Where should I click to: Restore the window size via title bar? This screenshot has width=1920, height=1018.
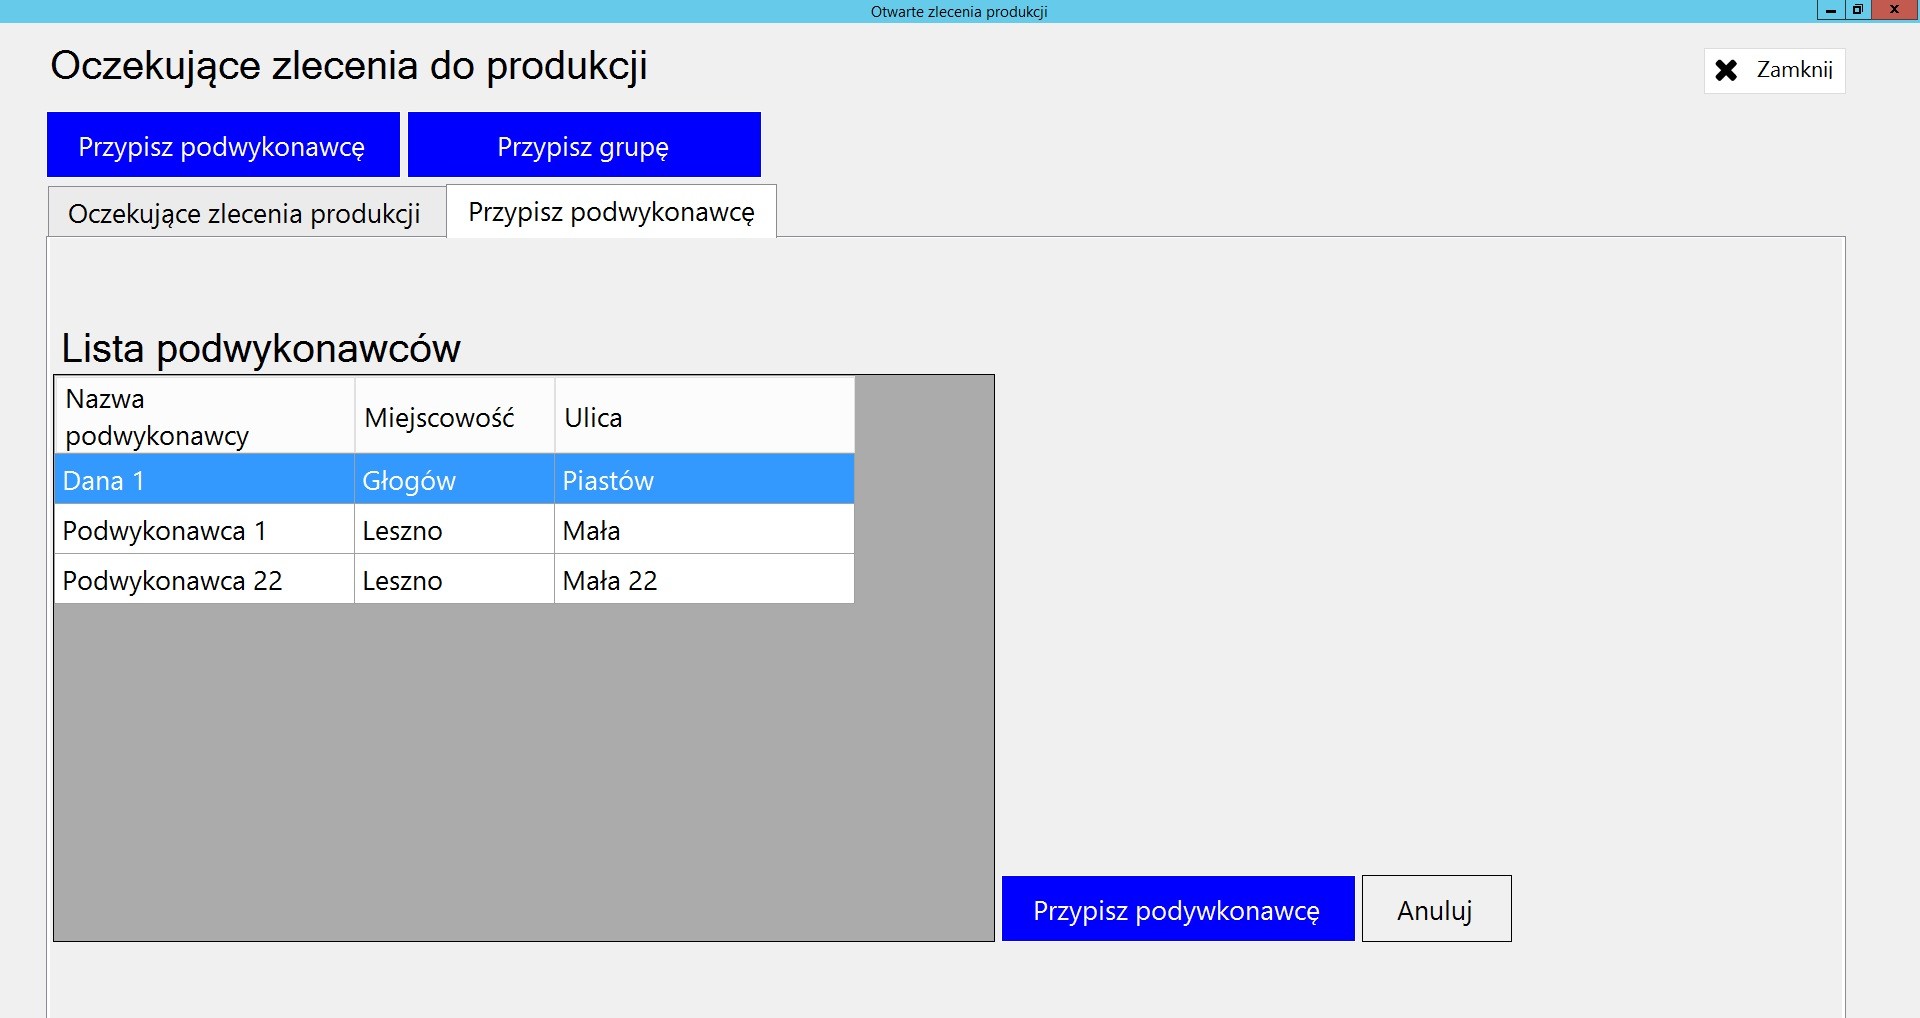[x=1857, y=10]
